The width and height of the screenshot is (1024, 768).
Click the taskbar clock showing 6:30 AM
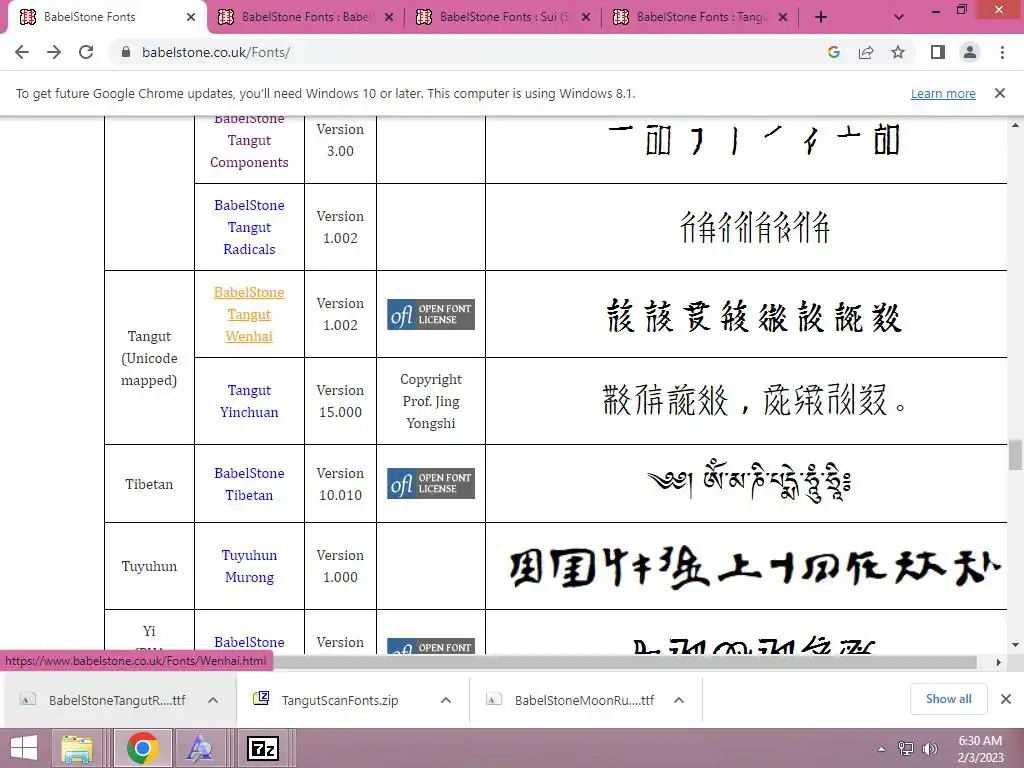click(980, 748)
